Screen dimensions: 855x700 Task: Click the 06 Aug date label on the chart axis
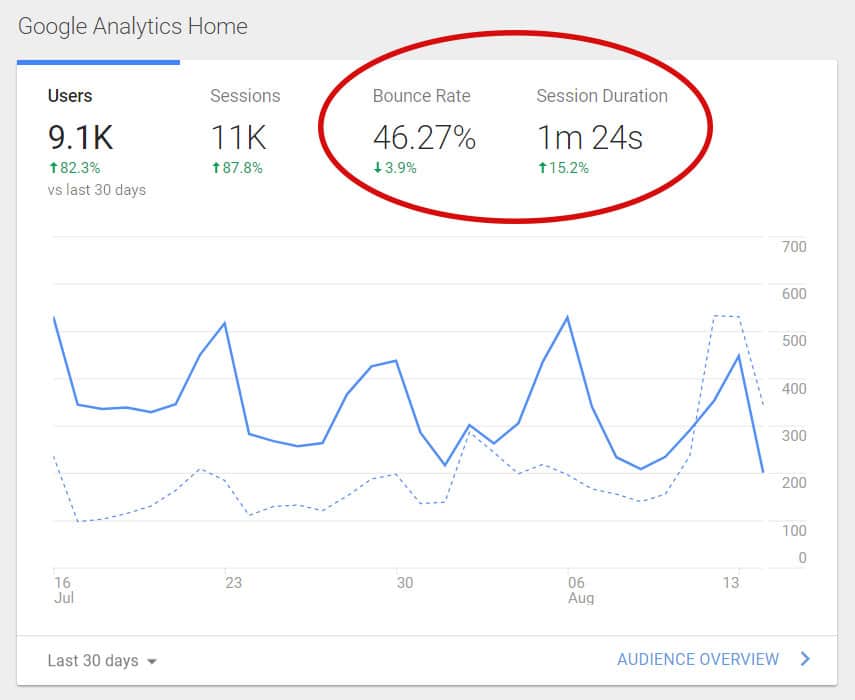tap(581, 590)
